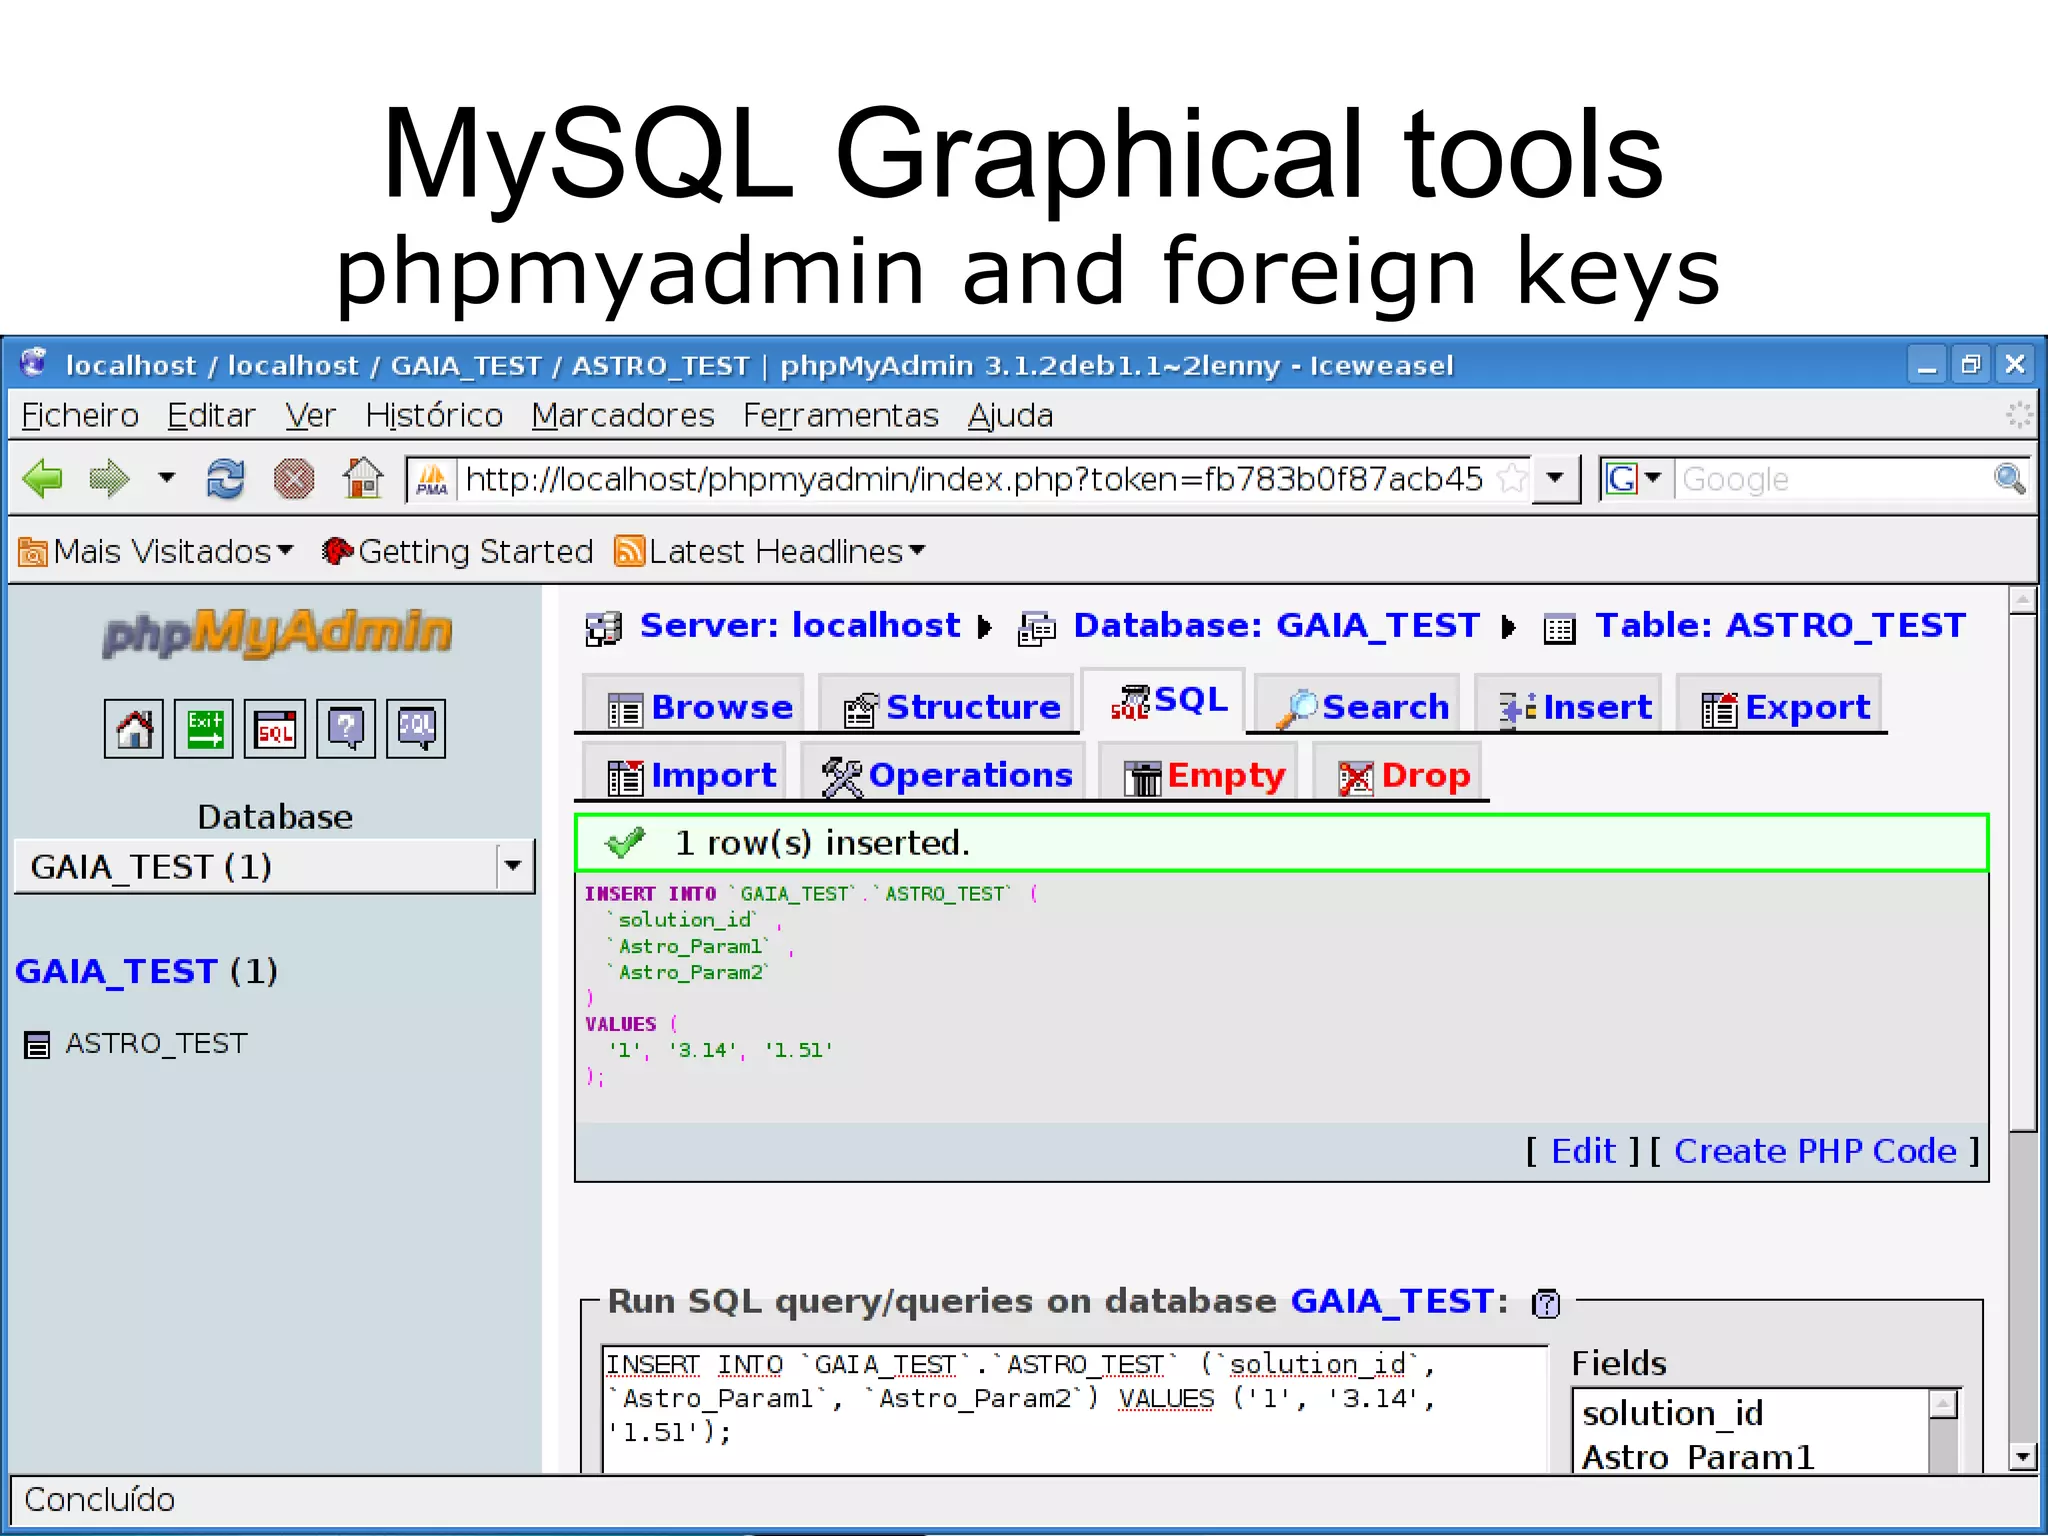Click the SQL help question mark icon
The width and height of the screenshot is (2048, 1536).
(x=1546, y=1303)
